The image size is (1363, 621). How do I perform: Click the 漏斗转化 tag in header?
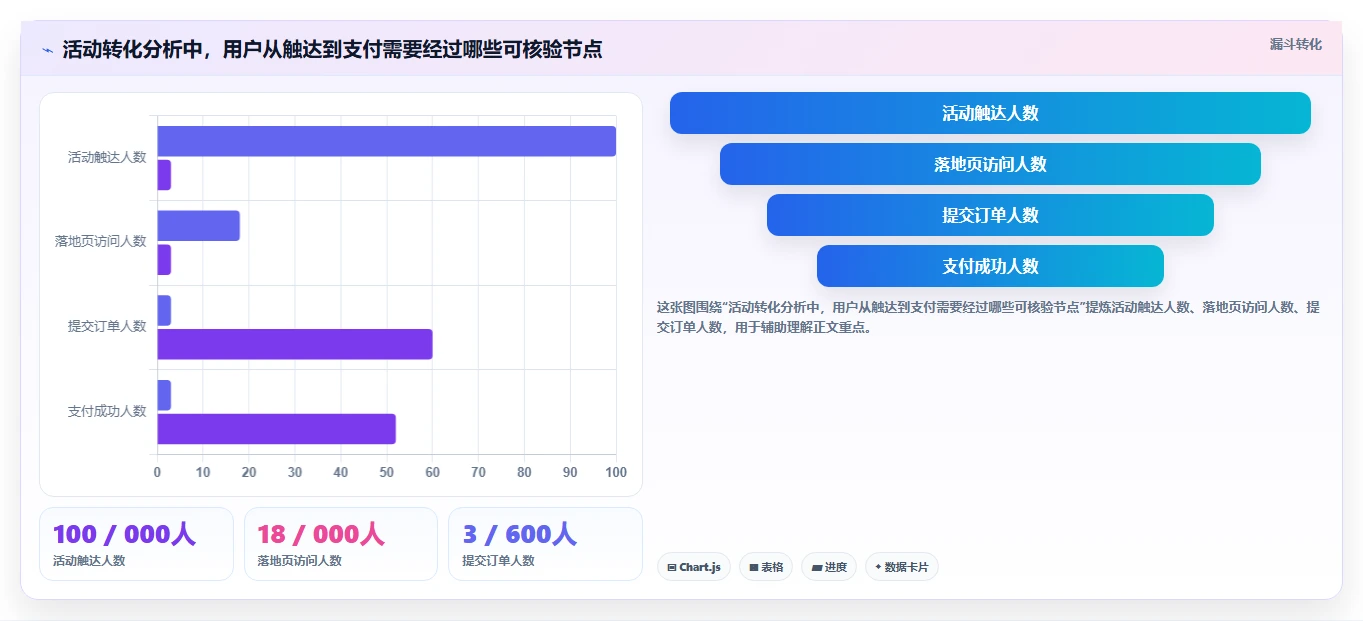click(1295, 44)
